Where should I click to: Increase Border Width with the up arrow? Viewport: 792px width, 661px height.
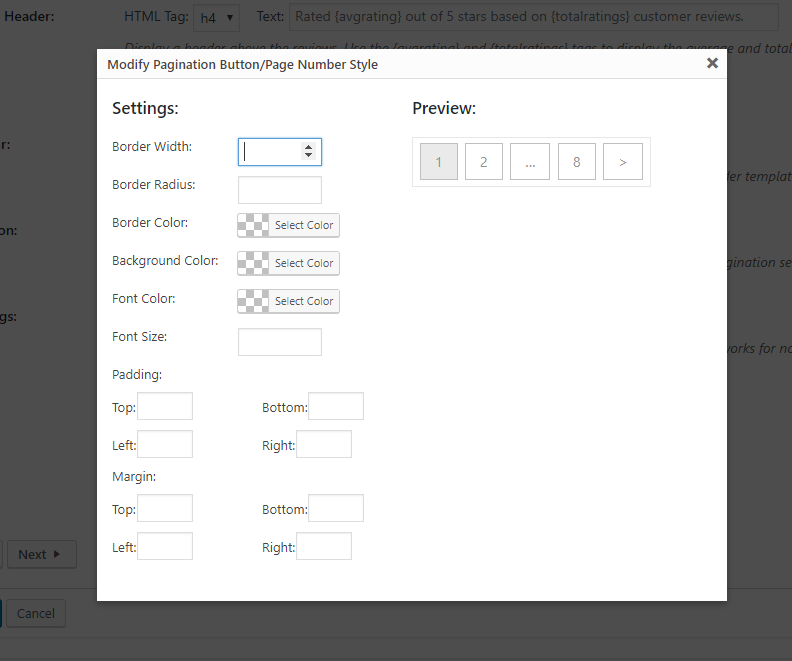pos(308,147)
